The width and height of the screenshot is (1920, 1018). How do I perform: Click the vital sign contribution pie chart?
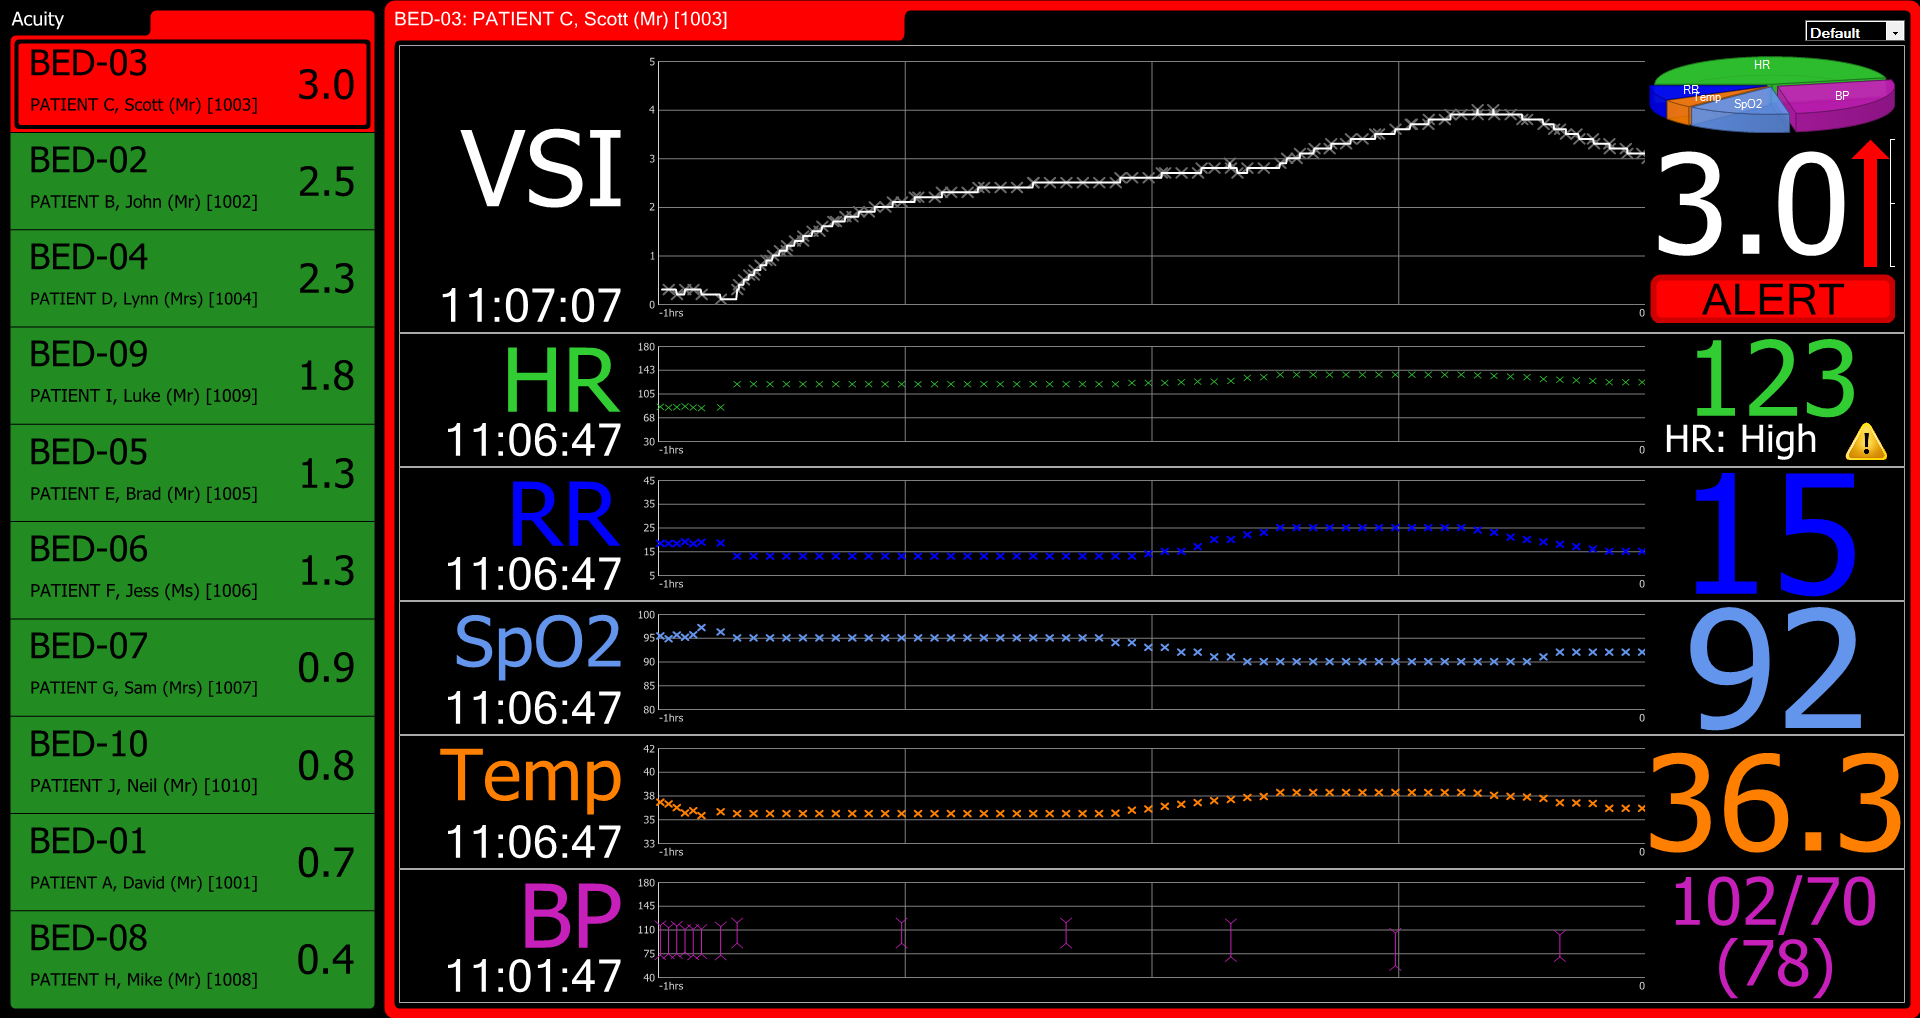pos(1771,94)
